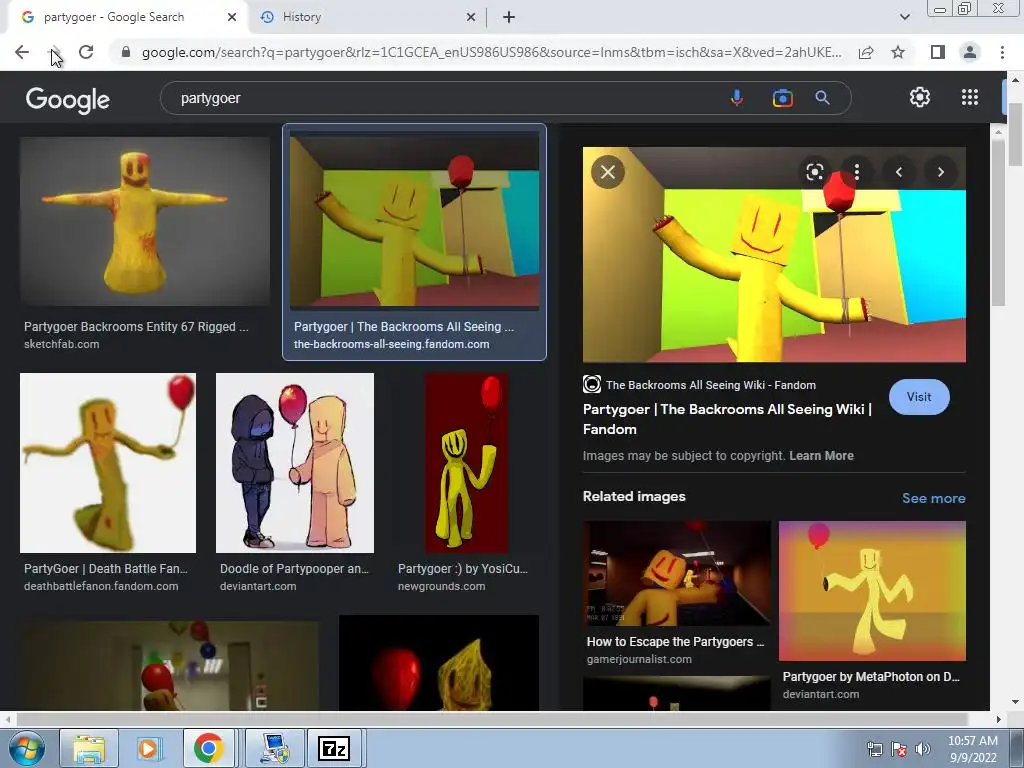The height and width of the screenshot is (768, 1024).
Task: Select the sketchfab Partygoer Entity 67 thumbnail
Action: point(144,221)
